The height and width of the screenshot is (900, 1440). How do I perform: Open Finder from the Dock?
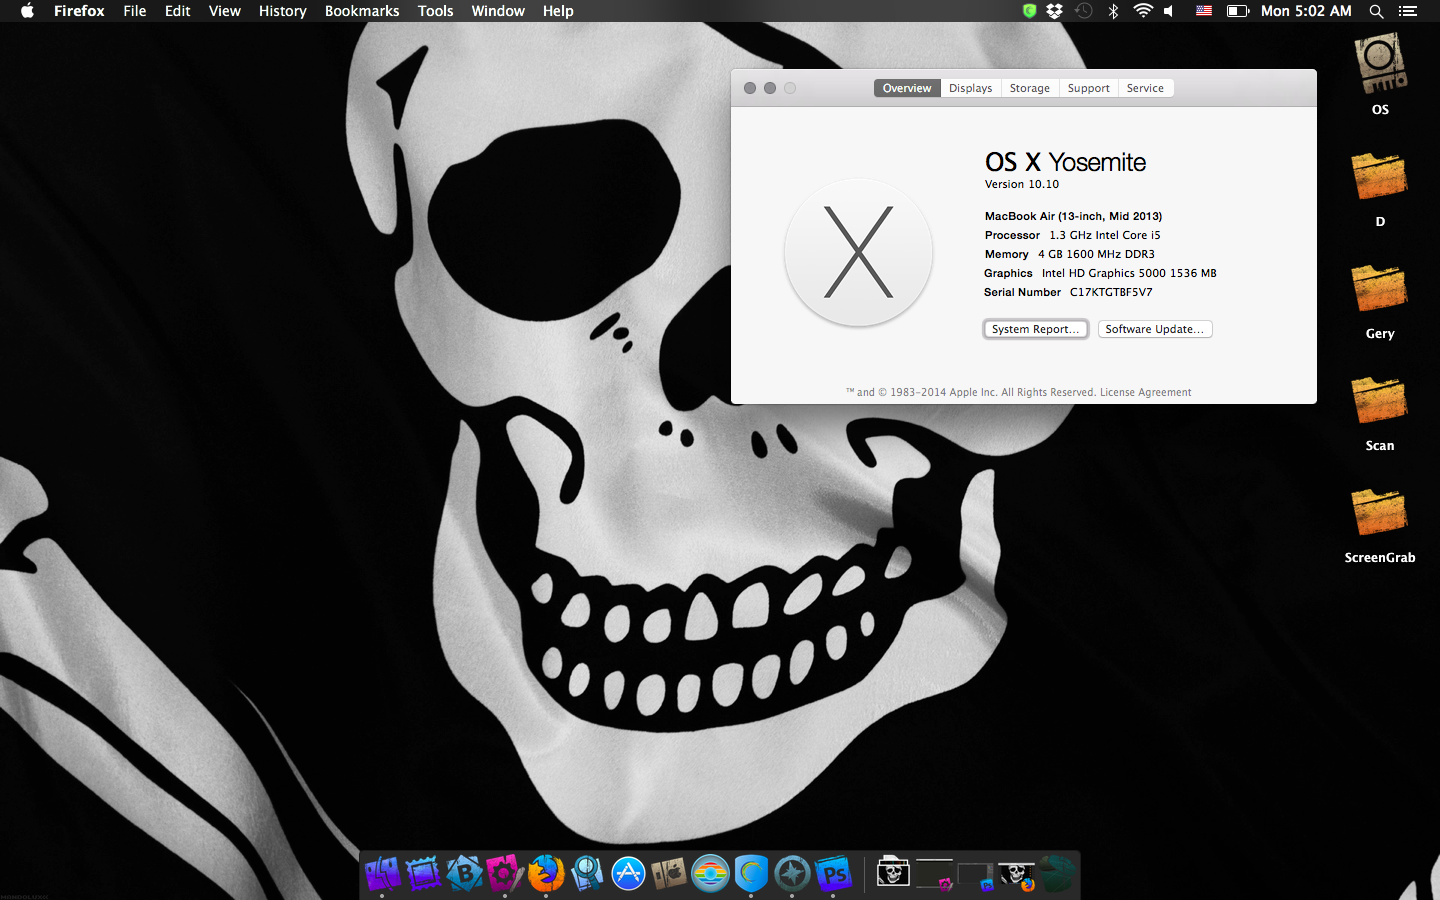click(382, 874)
